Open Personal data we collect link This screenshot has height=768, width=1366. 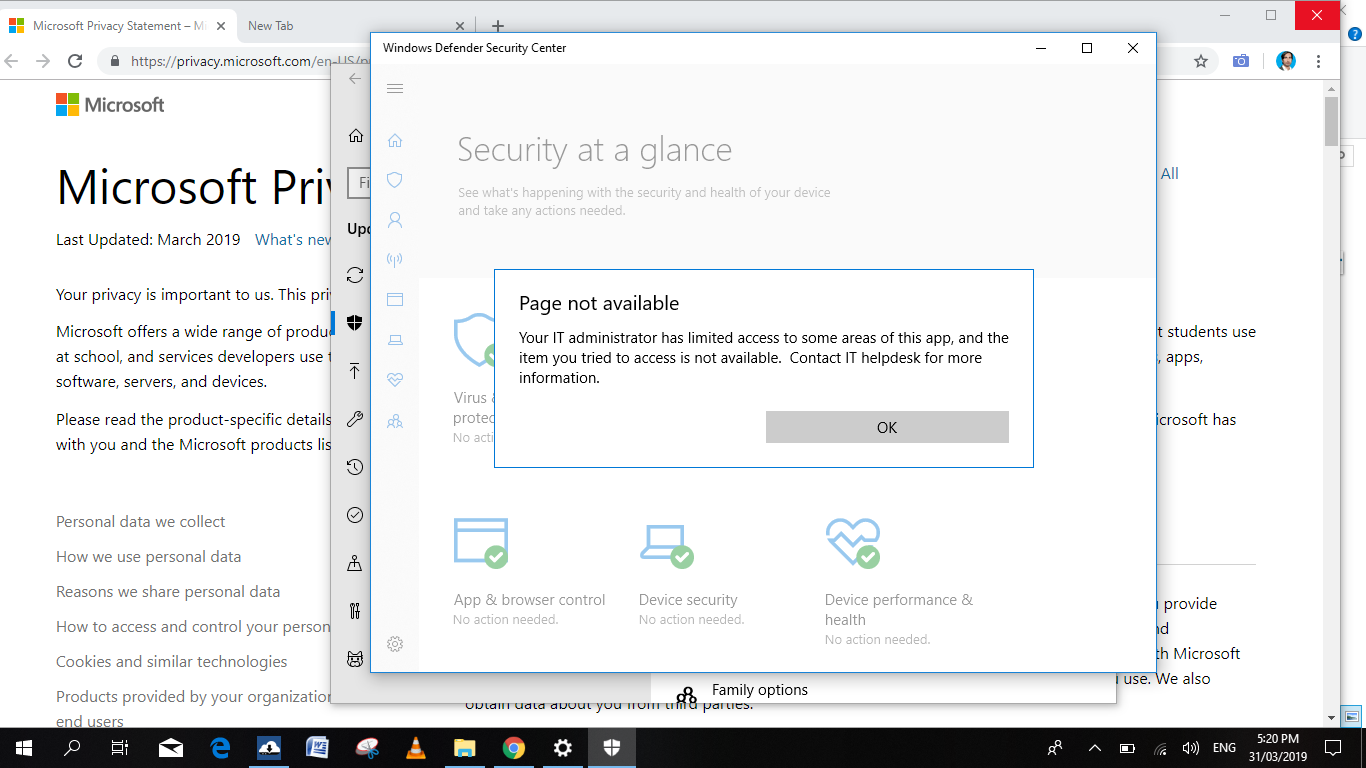point(141,522)
